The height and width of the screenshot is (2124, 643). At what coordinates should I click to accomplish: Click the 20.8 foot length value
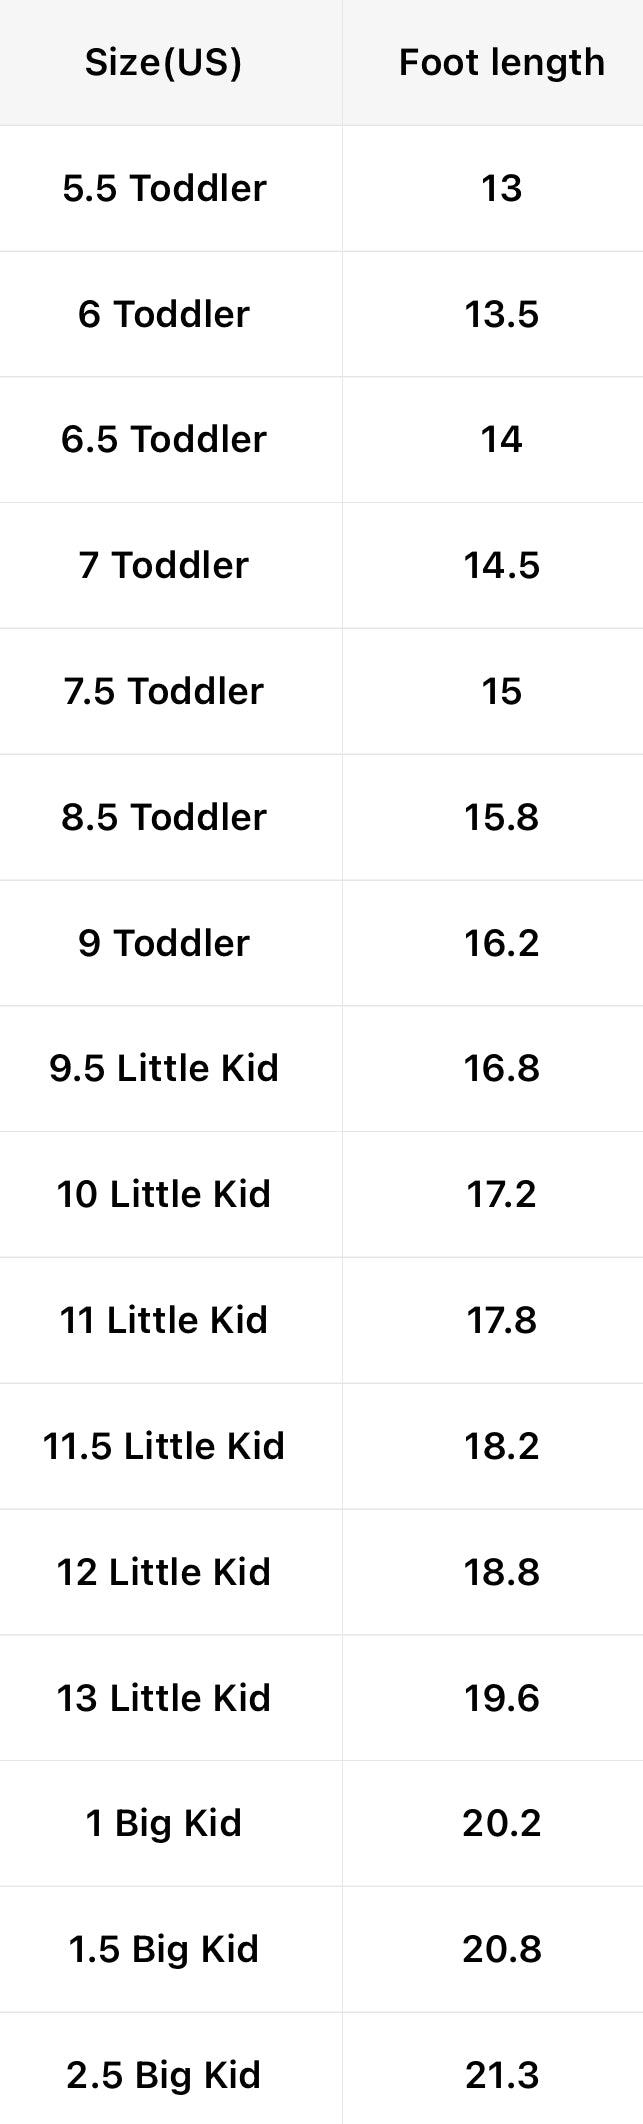pos(501,1949)
